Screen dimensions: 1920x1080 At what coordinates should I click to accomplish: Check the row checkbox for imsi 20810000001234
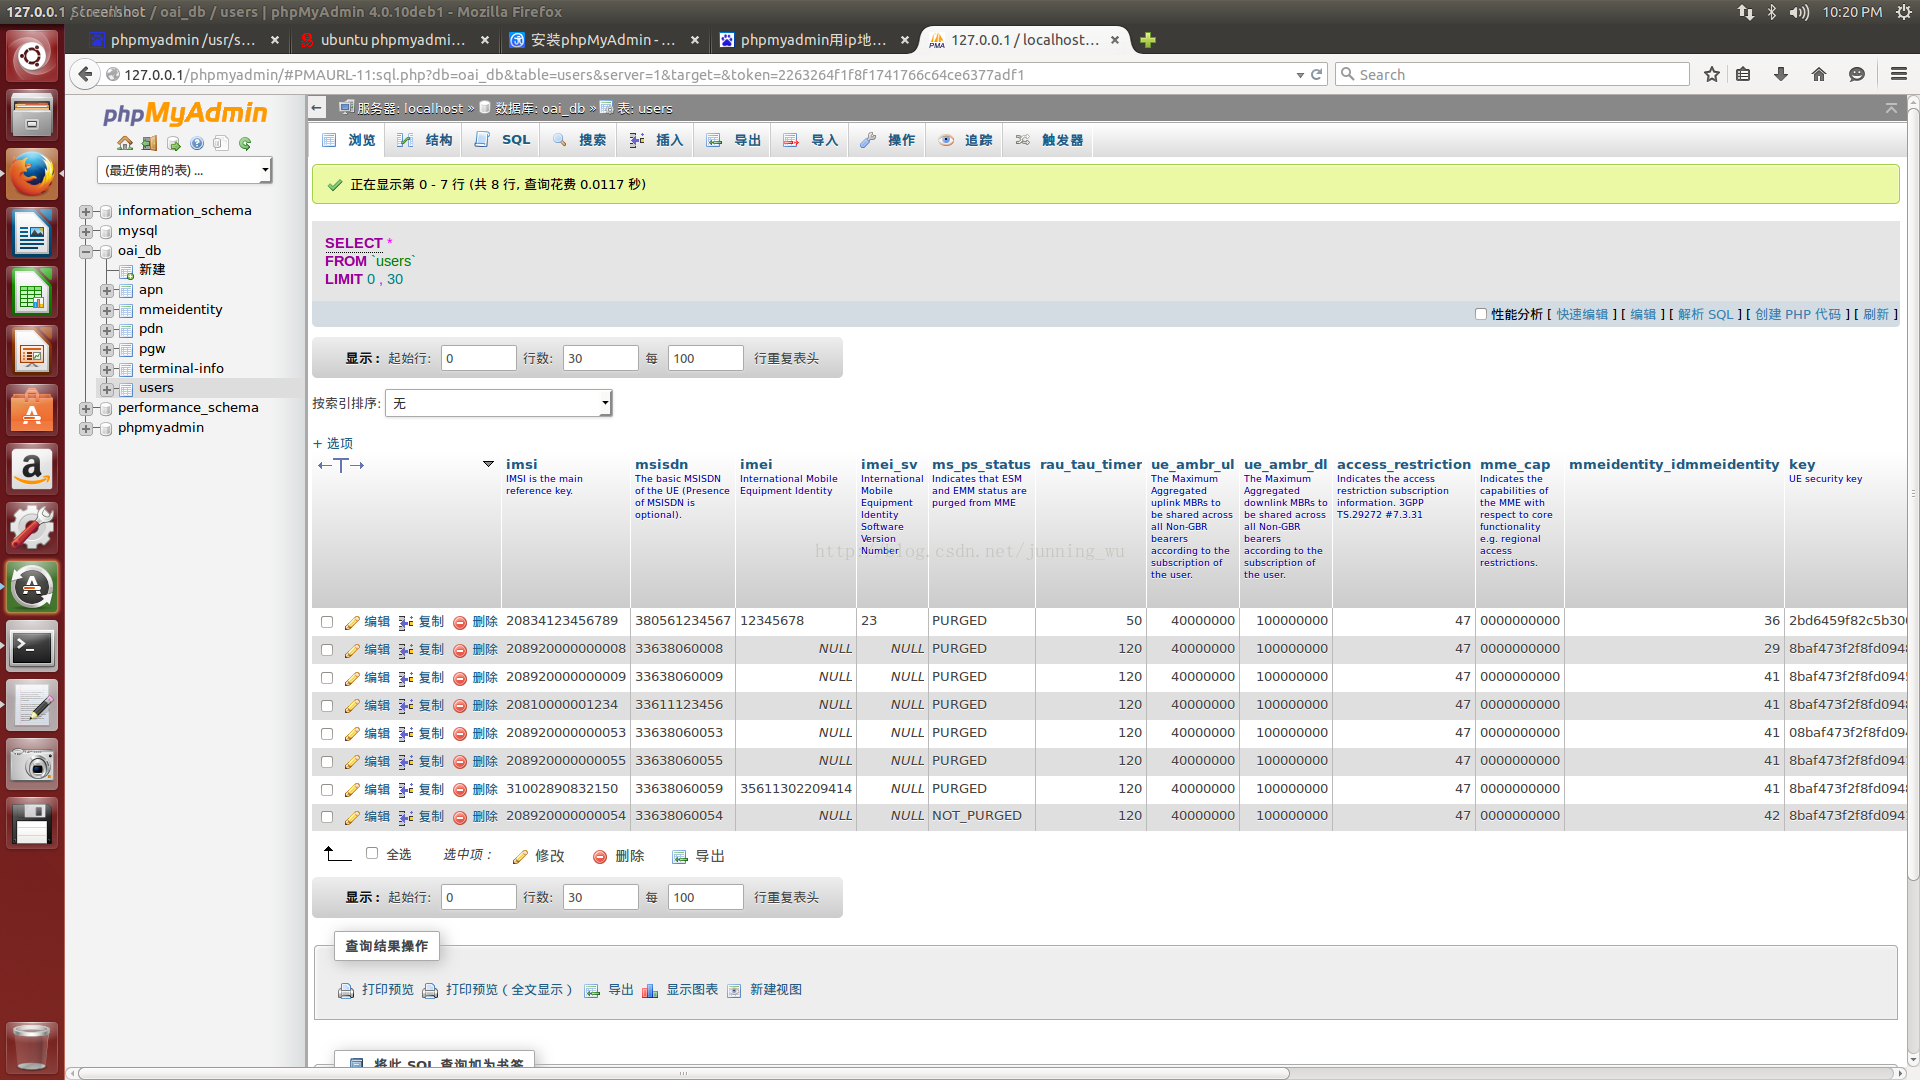pyautogui.click(x=327, y=706)
